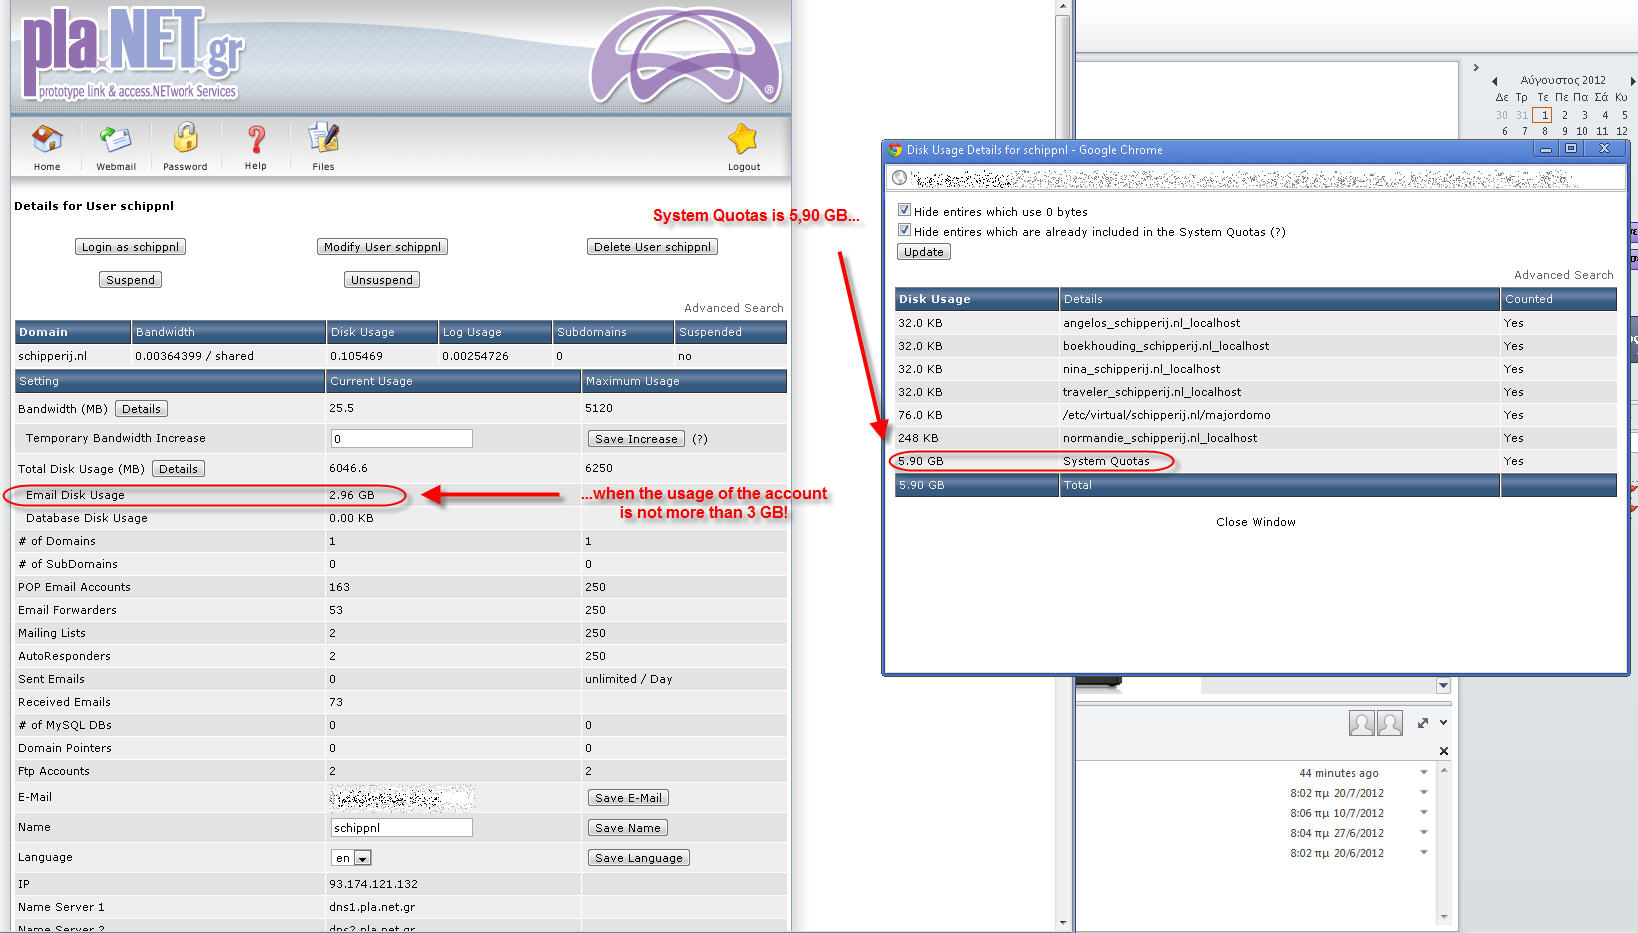Click the Counted column header
Image resolution: width=1638 pixels, height=933 pixels.
(1528, 299)
